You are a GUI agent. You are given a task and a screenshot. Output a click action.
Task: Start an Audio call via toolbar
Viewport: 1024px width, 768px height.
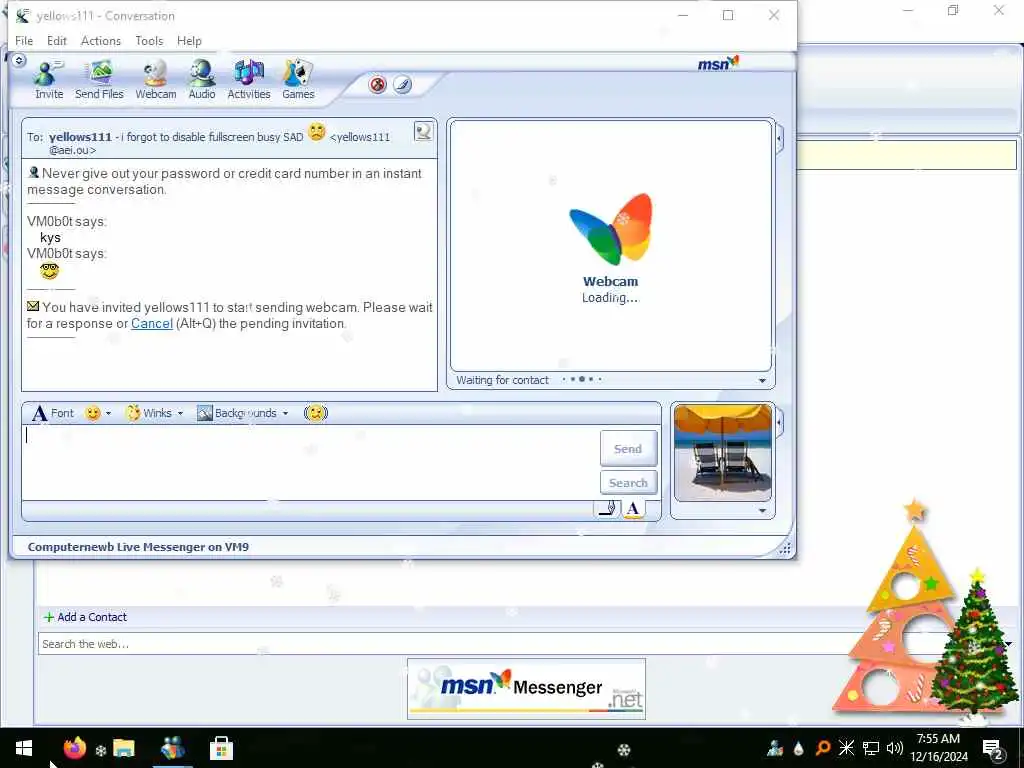[x=202, y=79]
